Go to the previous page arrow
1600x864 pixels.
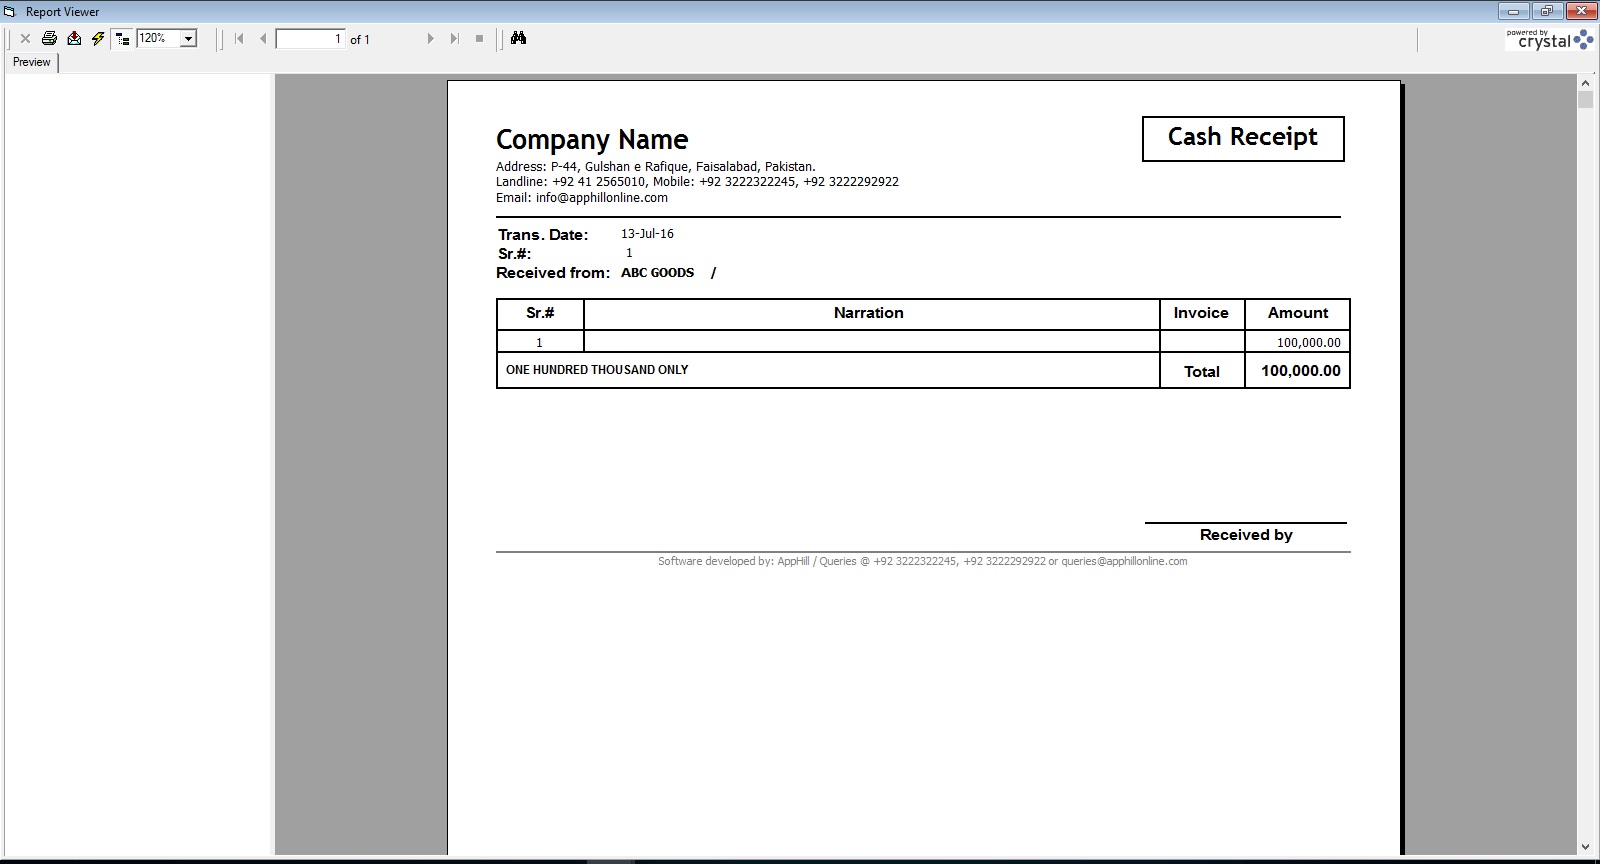[263, 39]
